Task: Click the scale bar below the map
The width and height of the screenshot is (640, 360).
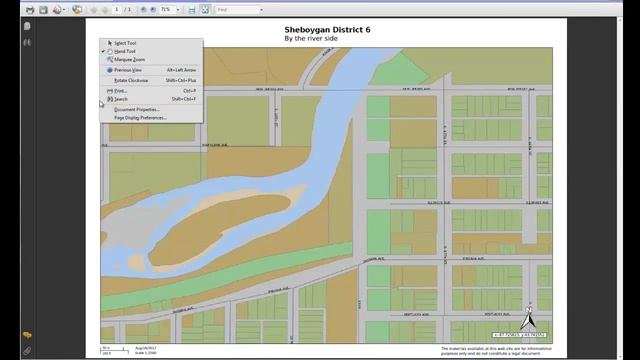Action: pyautogui.click(x=114, y=350)
